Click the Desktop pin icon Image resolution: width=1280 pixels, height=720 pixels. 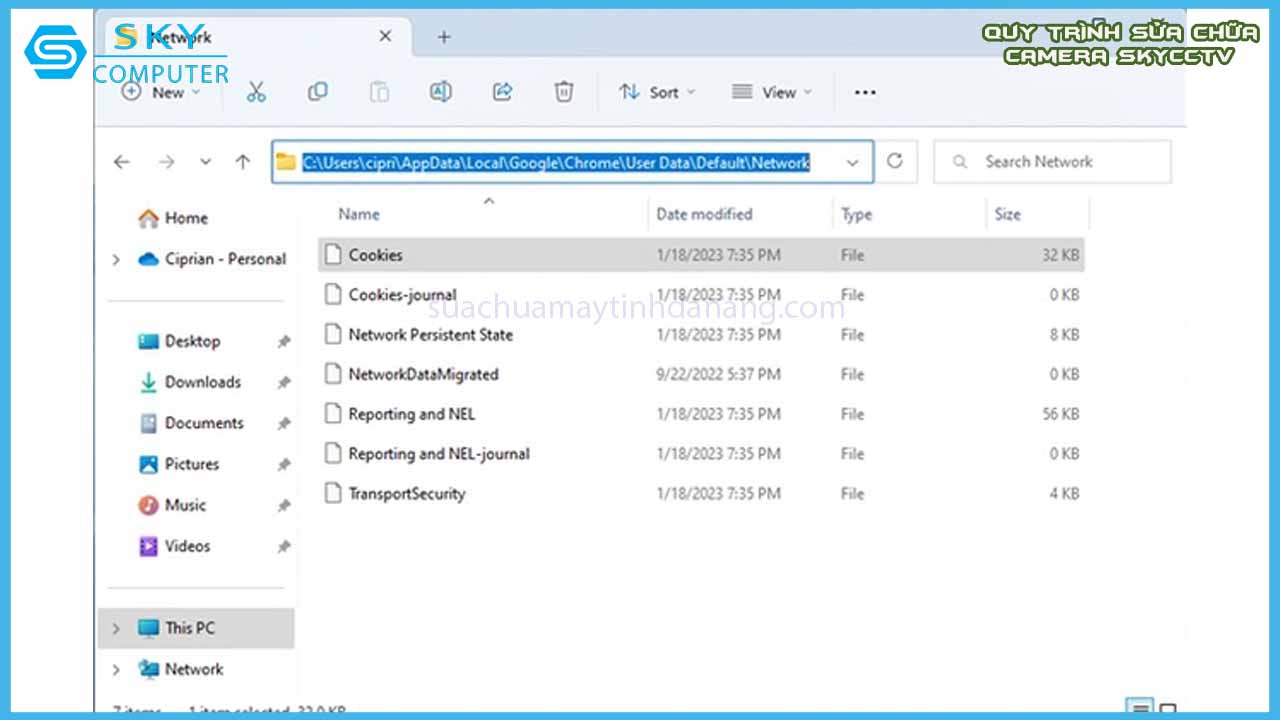tap(283, 342)
